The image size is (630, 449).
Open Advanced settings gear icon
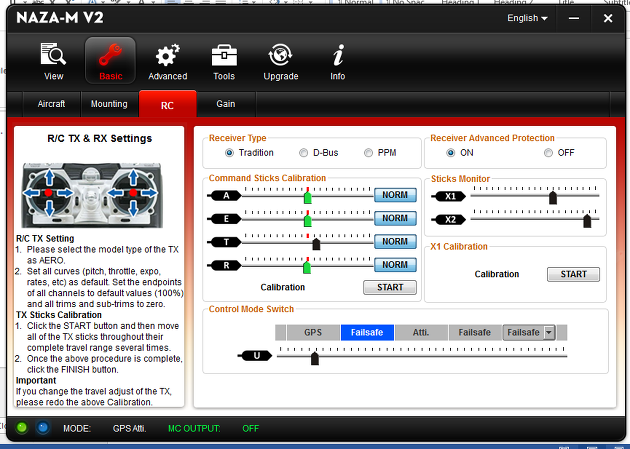[168, 61]
